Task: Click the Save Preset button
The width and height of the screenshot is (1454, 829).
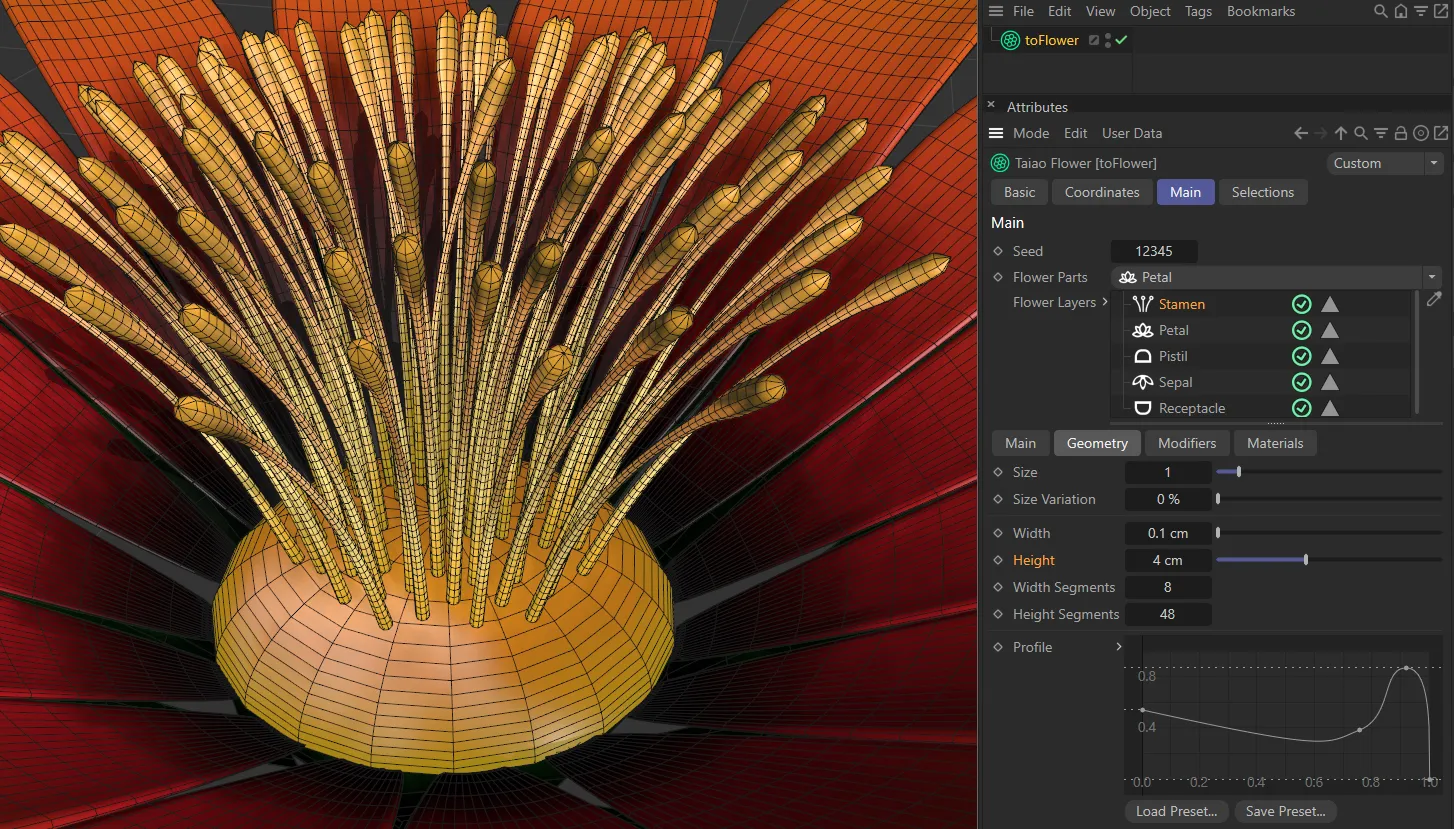Action: 1286,811
